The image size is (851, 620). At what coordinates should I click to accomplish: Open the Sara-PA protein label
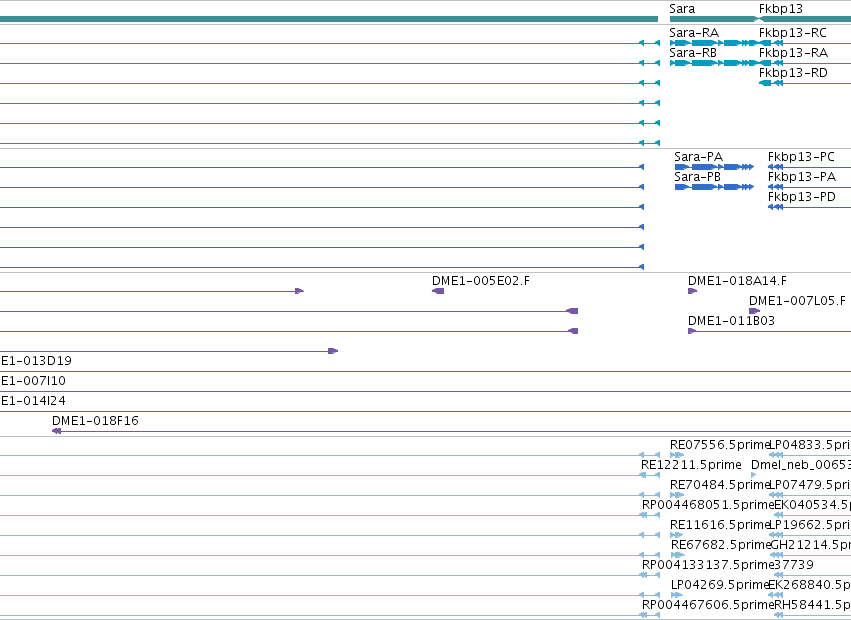click(698, 157)
